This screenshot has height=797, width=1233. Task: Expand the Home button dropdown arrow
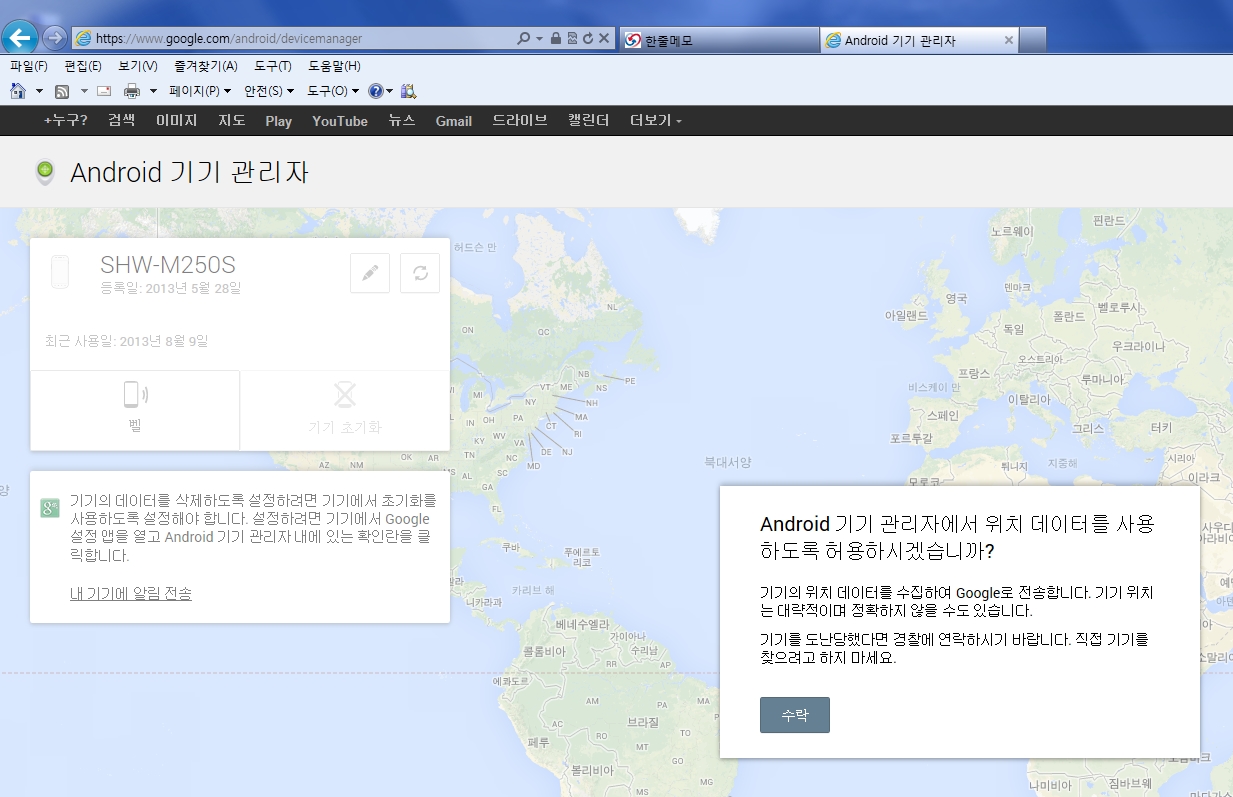pos(39,91)
